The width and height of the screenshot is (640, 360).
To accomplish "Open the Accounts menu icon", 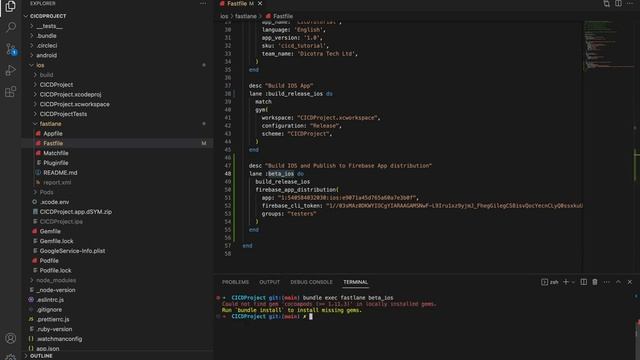I will tap(11, 338).
